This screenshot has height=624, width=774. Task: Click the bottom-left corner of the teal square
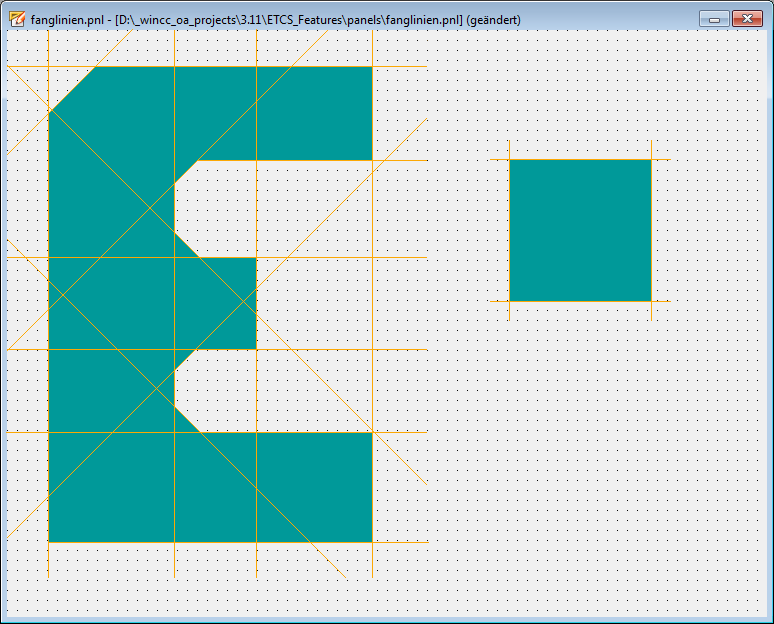(x=510, y=300)
